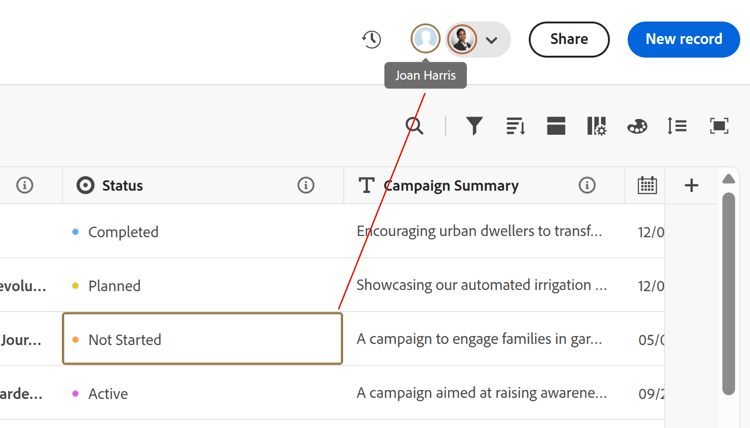Screen dimensions: 750x428
Task: Click the search magnifier icon
Action: click(414, 125)
